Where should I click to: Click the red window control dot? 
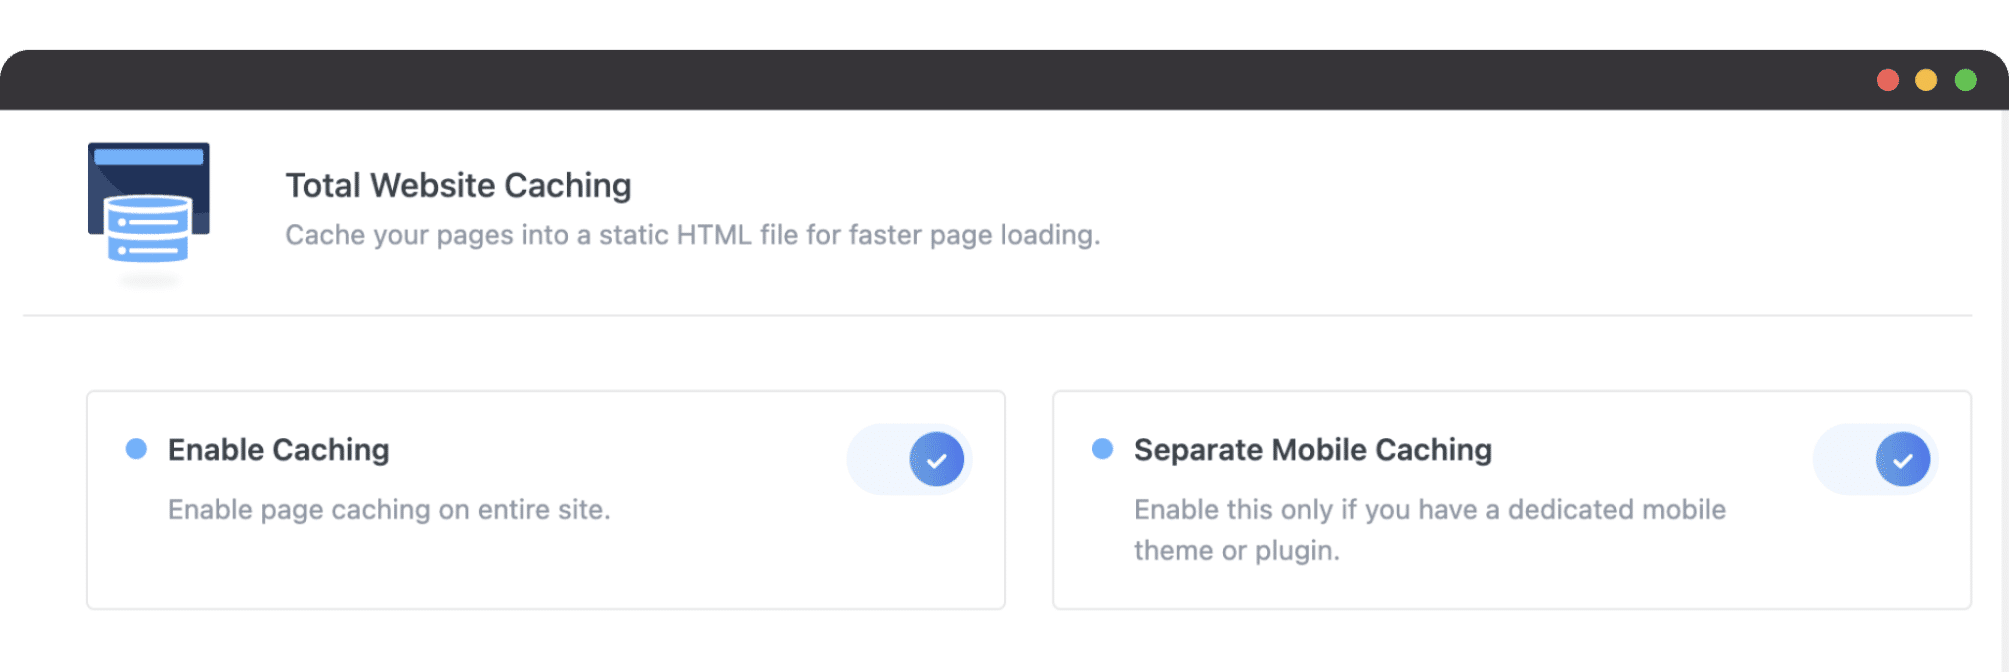coord(1888,80)
